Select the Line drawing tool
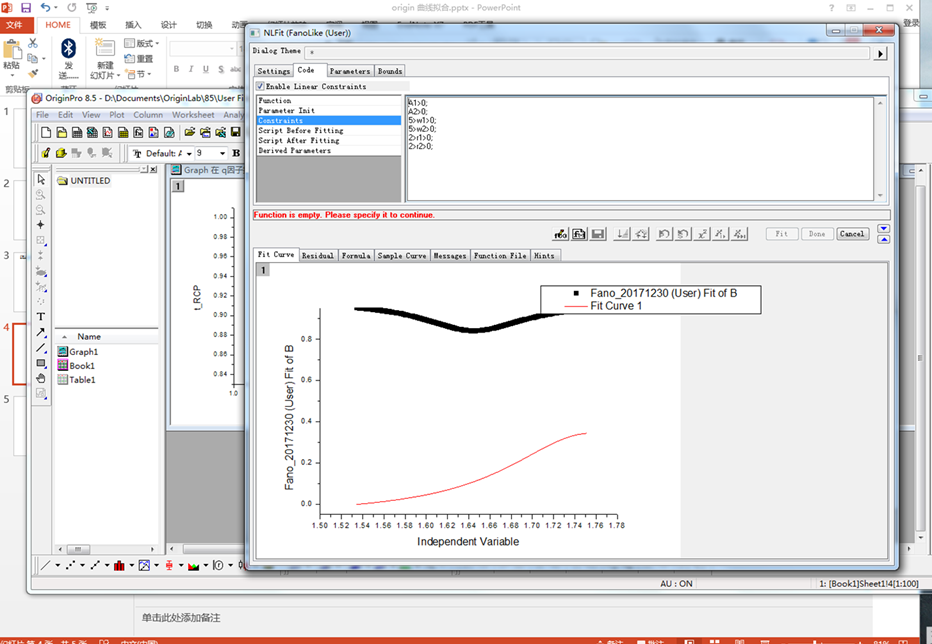Screen dimensions: 932x644 [40, 348]
